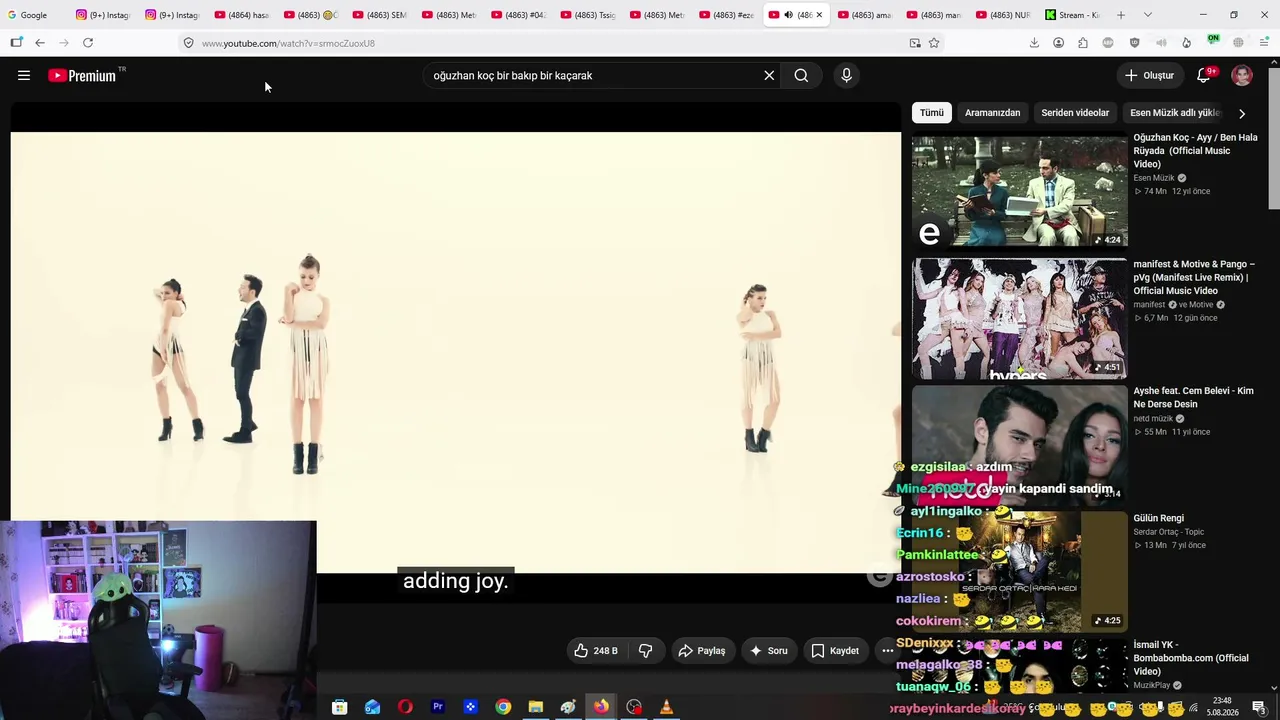
Task: Run search with the magnifier button
Action: coord(801,75)
